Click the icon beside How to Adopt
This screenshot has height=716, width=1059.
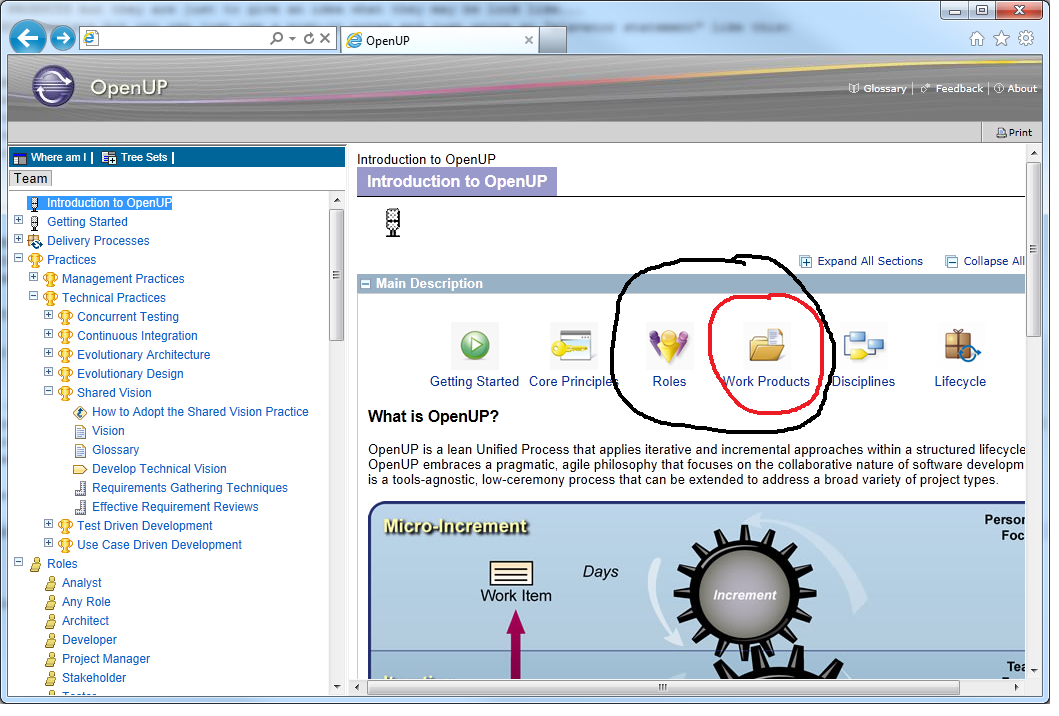tap(80, 412)
